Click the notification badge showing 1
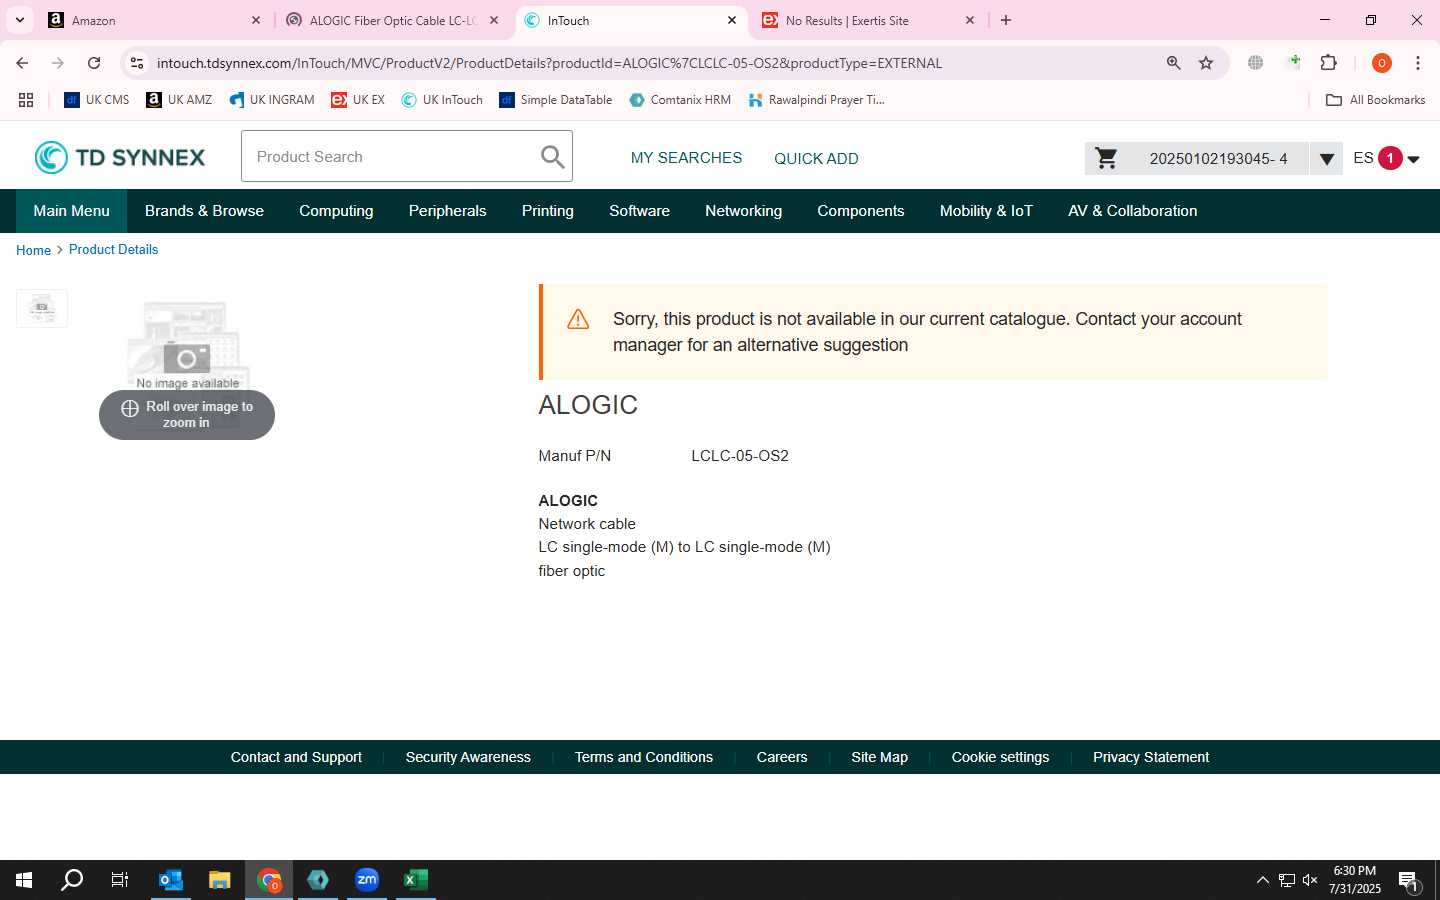Viewport: 1440px width, 900px height. [x=1389, y=158]
